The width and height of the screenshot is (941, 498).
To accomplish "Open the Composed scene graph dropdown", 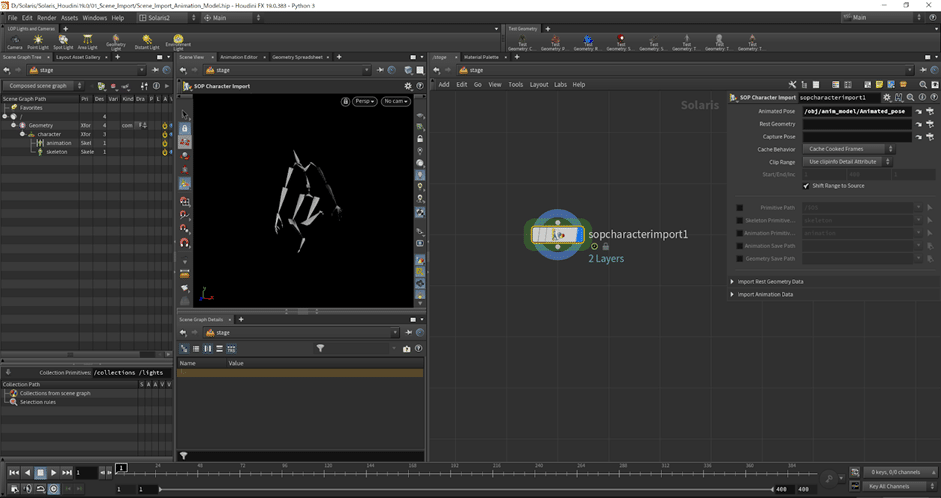I will point(43,86).
